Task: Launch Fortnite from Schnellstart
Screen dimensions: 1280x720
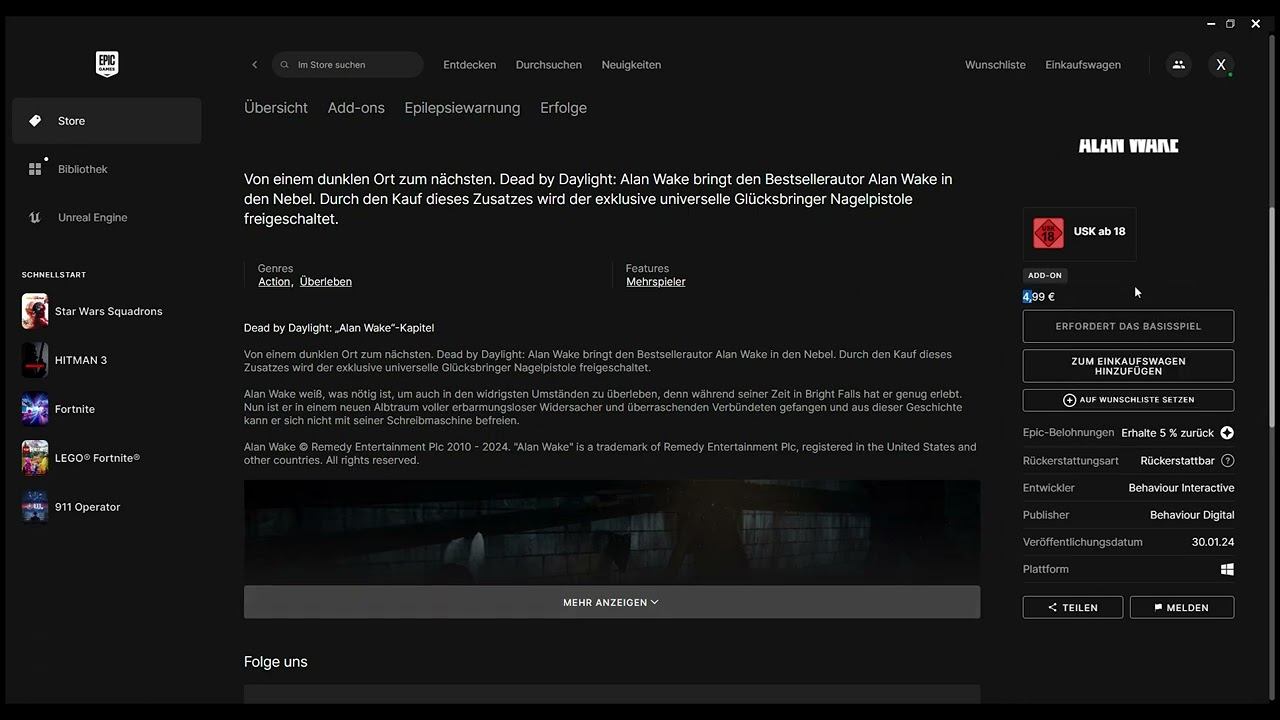Action: pyautogui.click(x=107, y=409)
